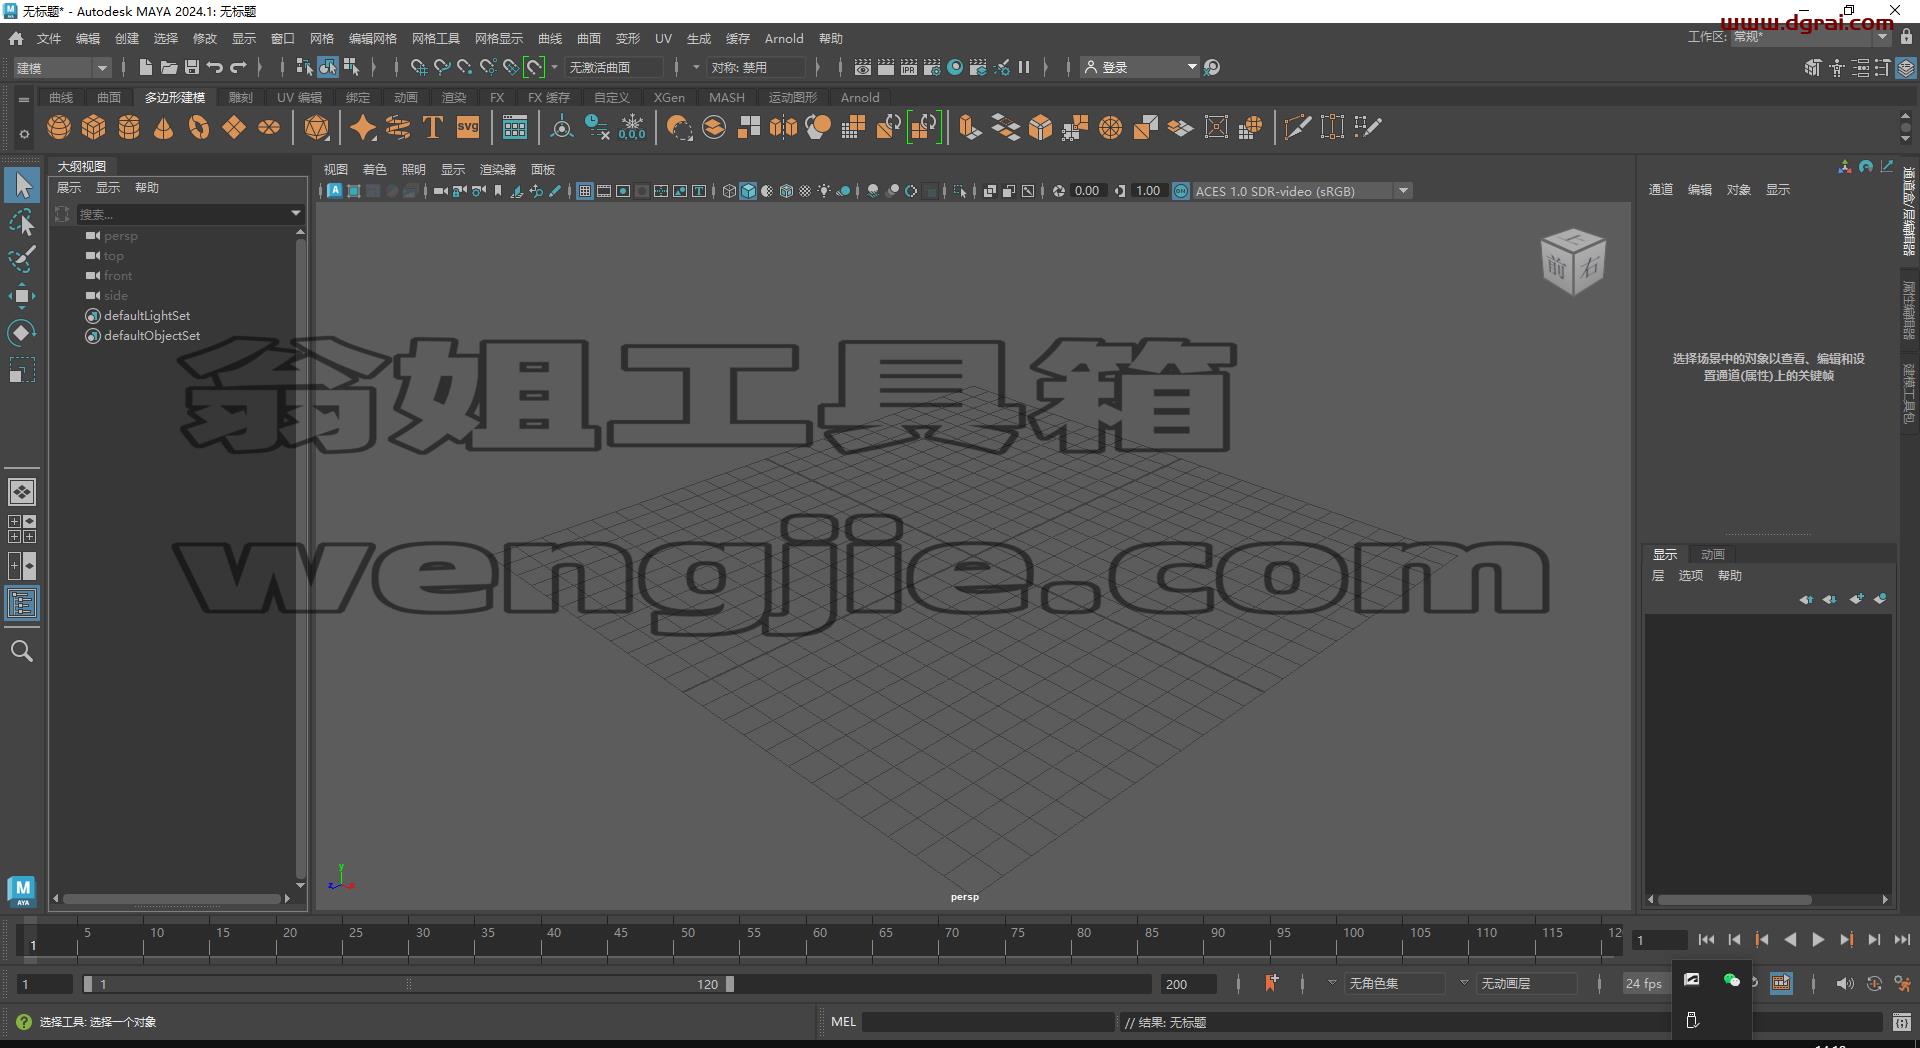The height and width of the screenshot is (1048, 1920).
Task: Create a polygon sphere from the shelf
Action: pos(59,127)
